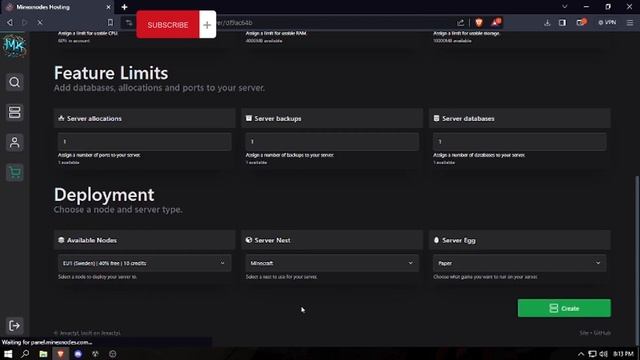Viewport: 640px width, 360px height.
Task: Close the Minesnodes Hosting tab
Action: (108, 7)
